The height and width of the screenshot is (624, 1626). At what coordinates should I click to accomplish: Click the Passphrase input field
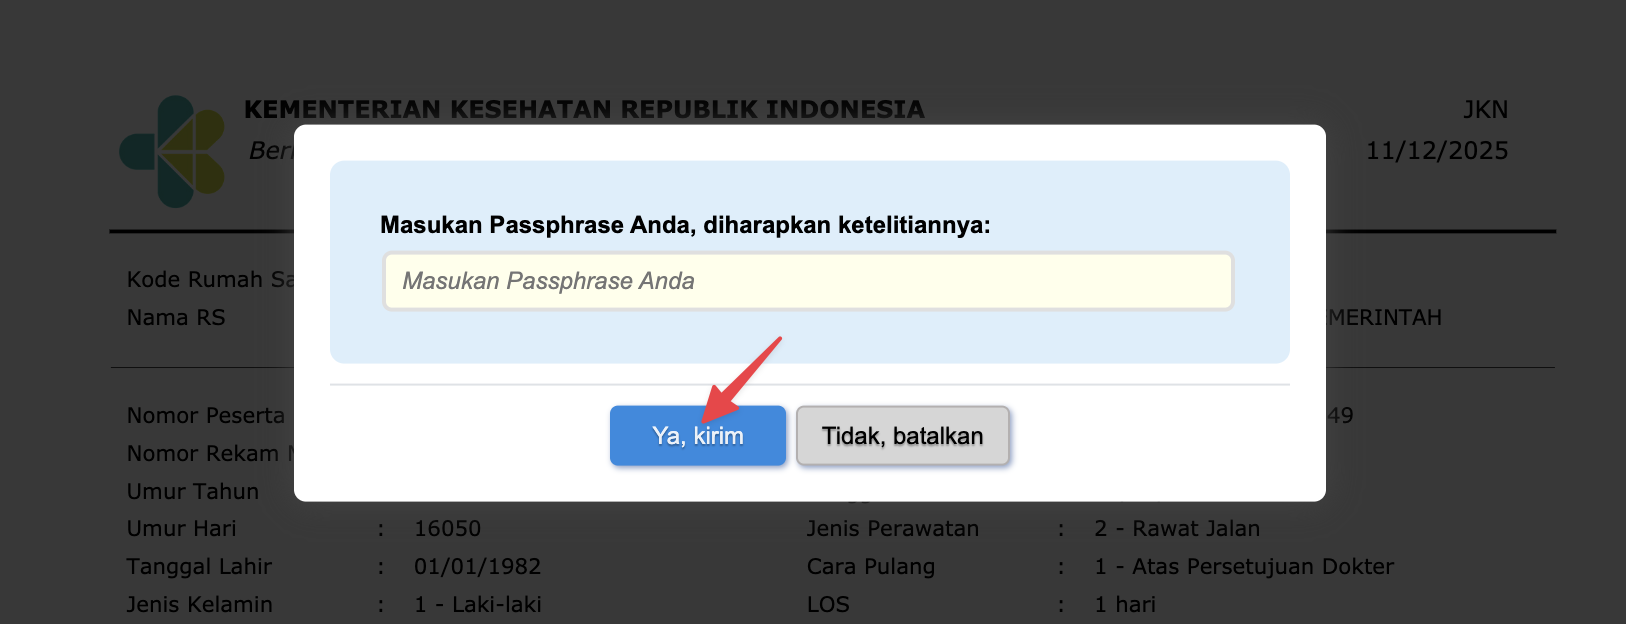click(x=808, y=281)
